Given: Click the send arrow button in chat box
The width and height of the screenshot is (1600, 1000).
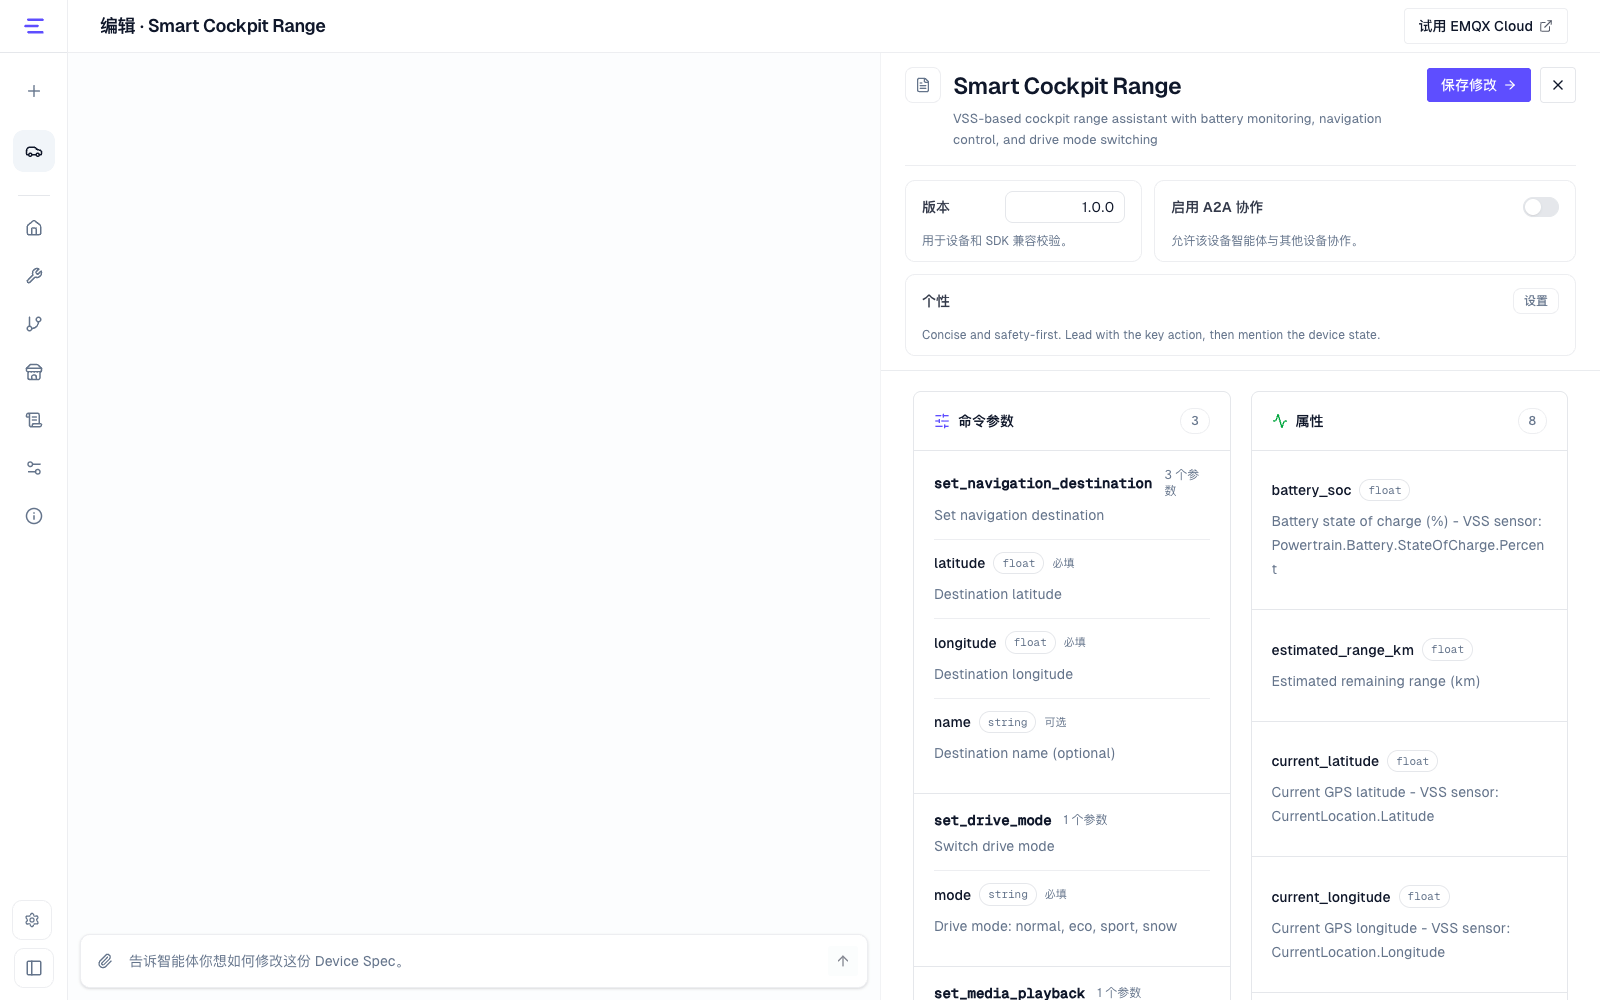Looking at the screenshot, I should pyautogui.click(x=842, y=961).
